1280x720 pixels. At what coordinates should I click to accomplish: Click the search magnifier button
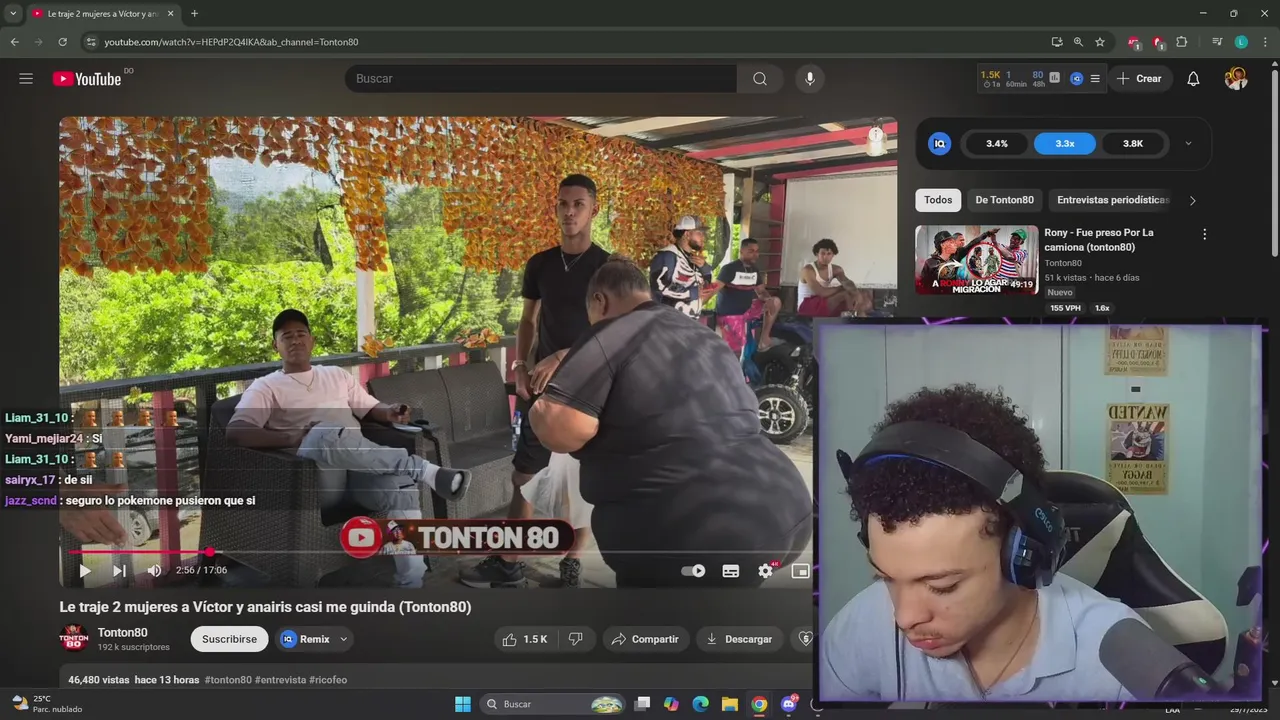coord(760,79)
